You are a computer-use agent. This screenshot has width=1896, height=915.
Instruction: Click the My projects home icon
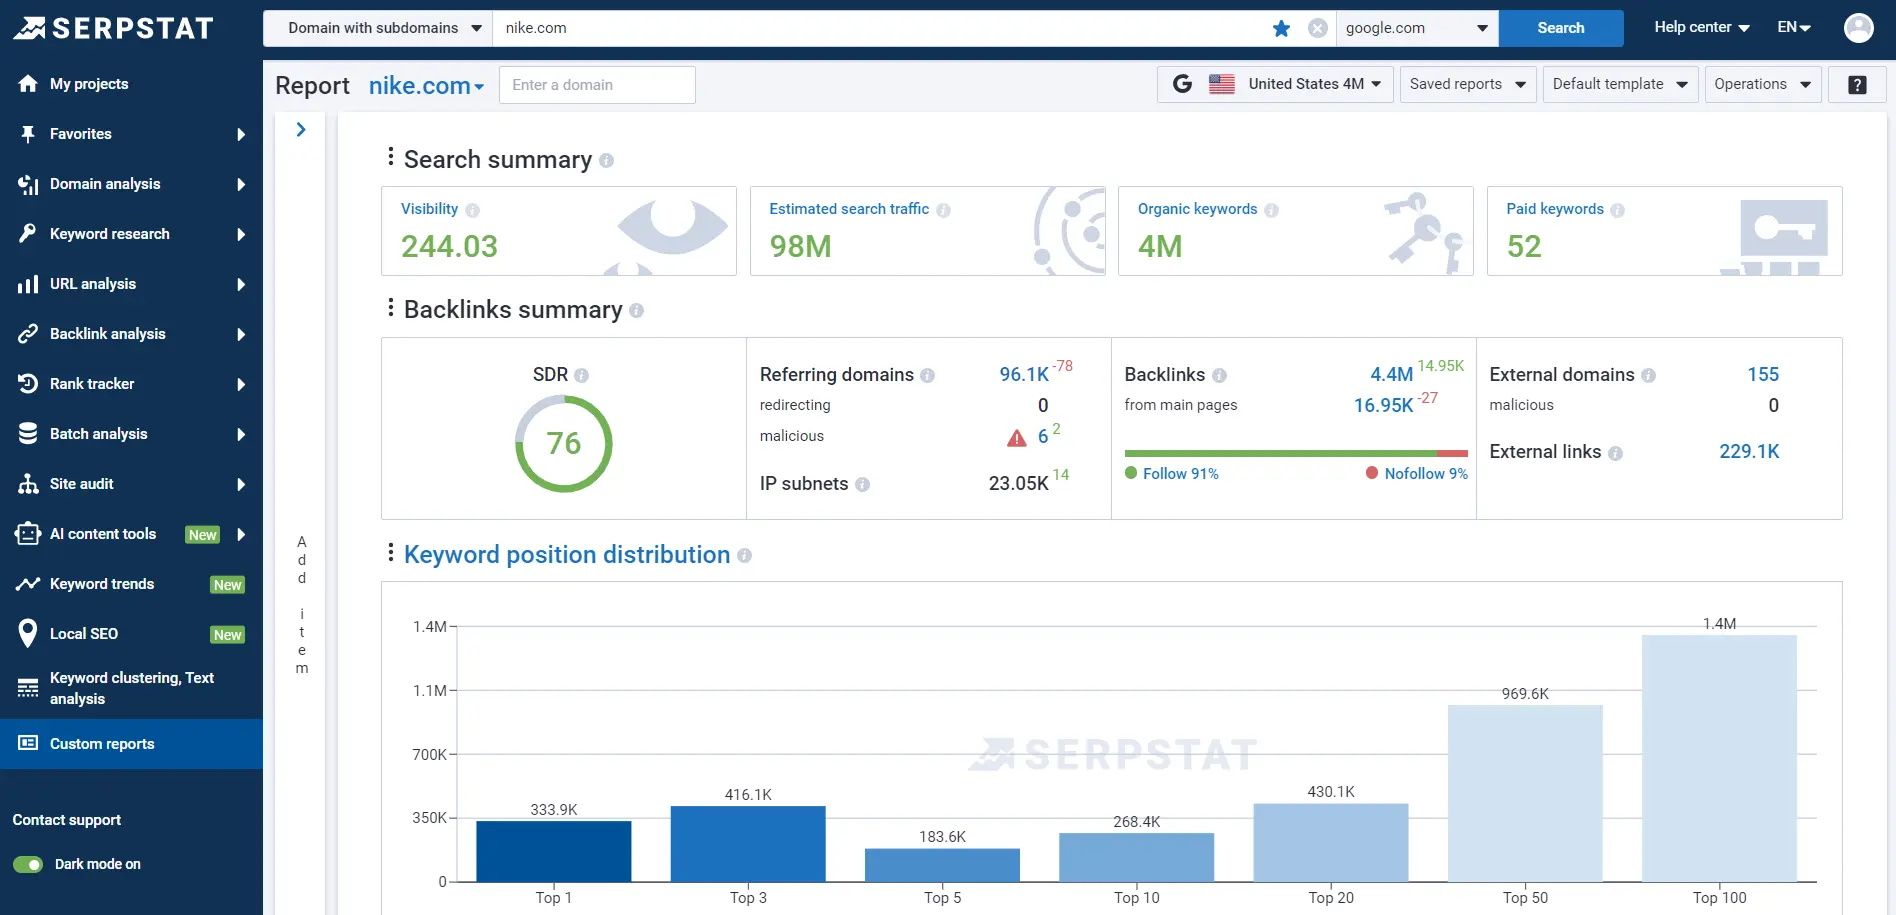point(28,84)
